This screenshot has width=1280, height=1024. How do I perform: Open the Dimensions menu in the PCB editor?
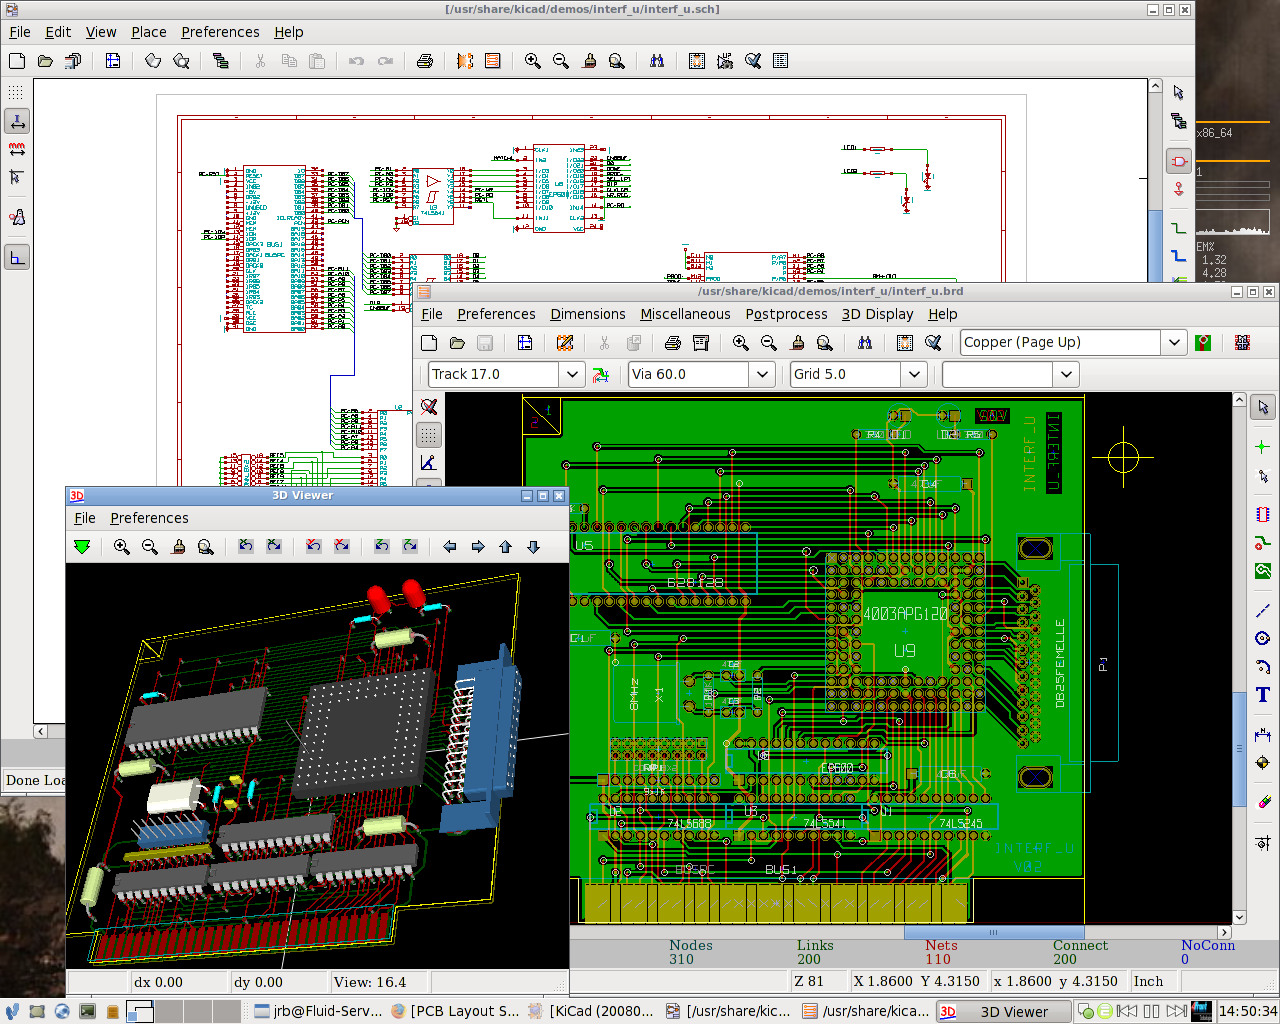click(588, 314)
